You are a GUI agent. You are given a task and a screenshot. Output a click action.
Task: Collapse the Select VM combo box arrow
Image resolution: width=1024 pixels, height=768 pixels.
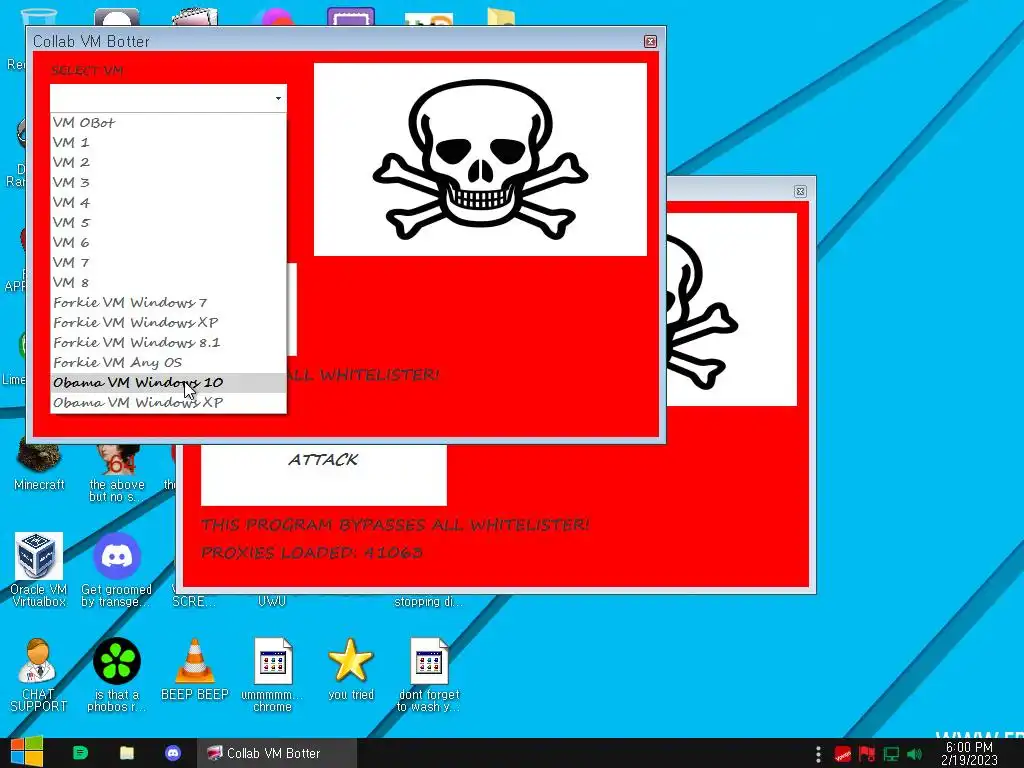278,98
